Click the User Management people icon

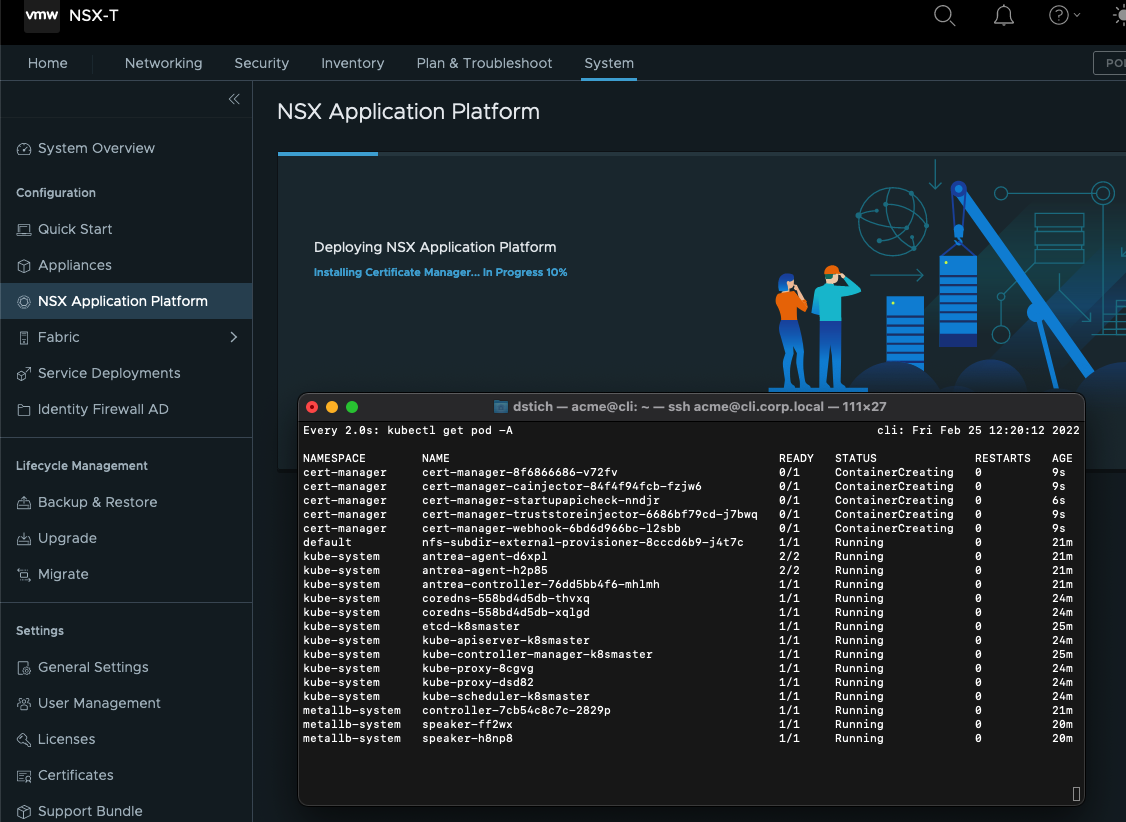[x=24, y=704]
